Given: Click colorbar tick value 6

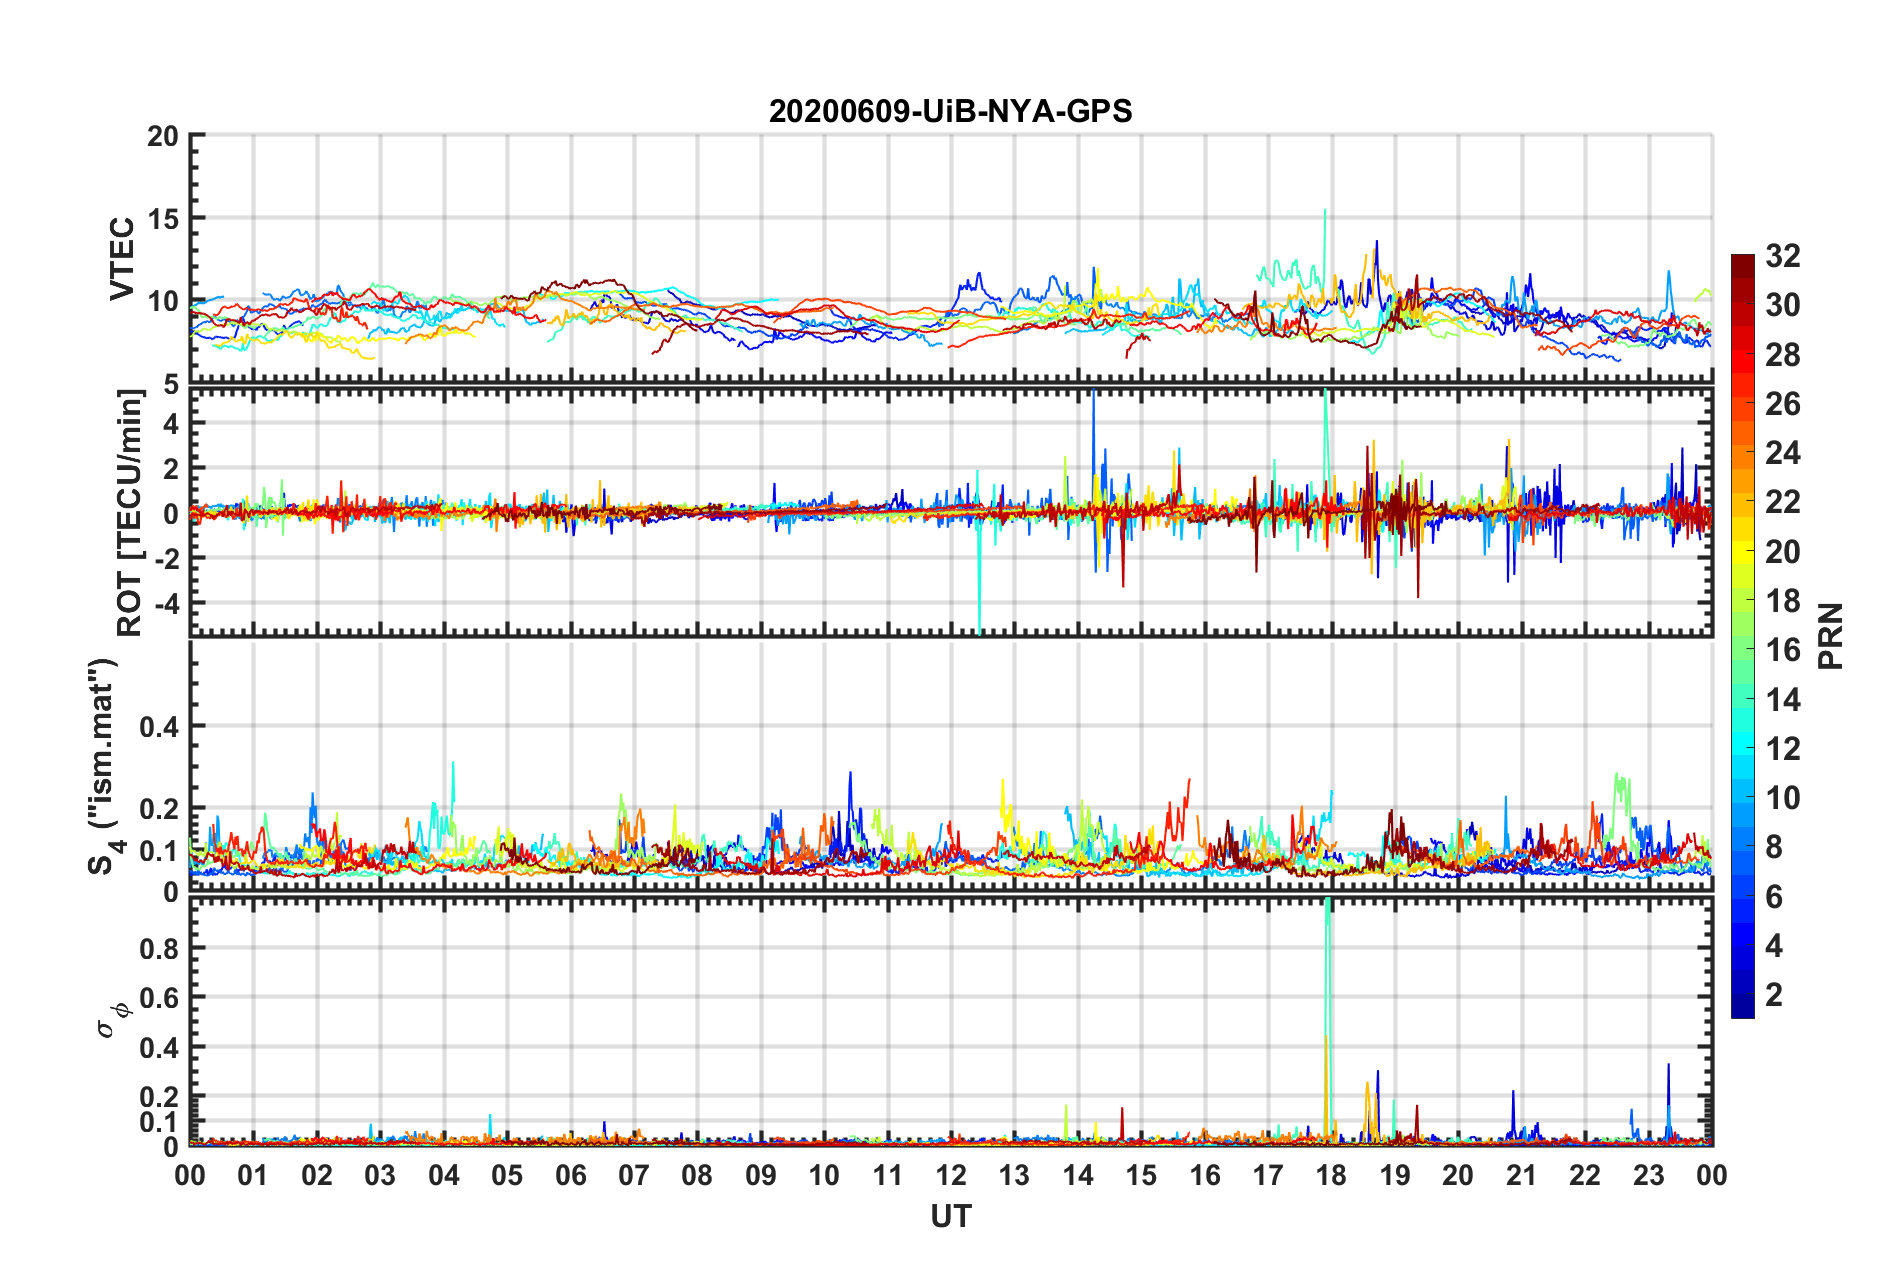Looking at the screenshot, I should tap(1774, 897).
